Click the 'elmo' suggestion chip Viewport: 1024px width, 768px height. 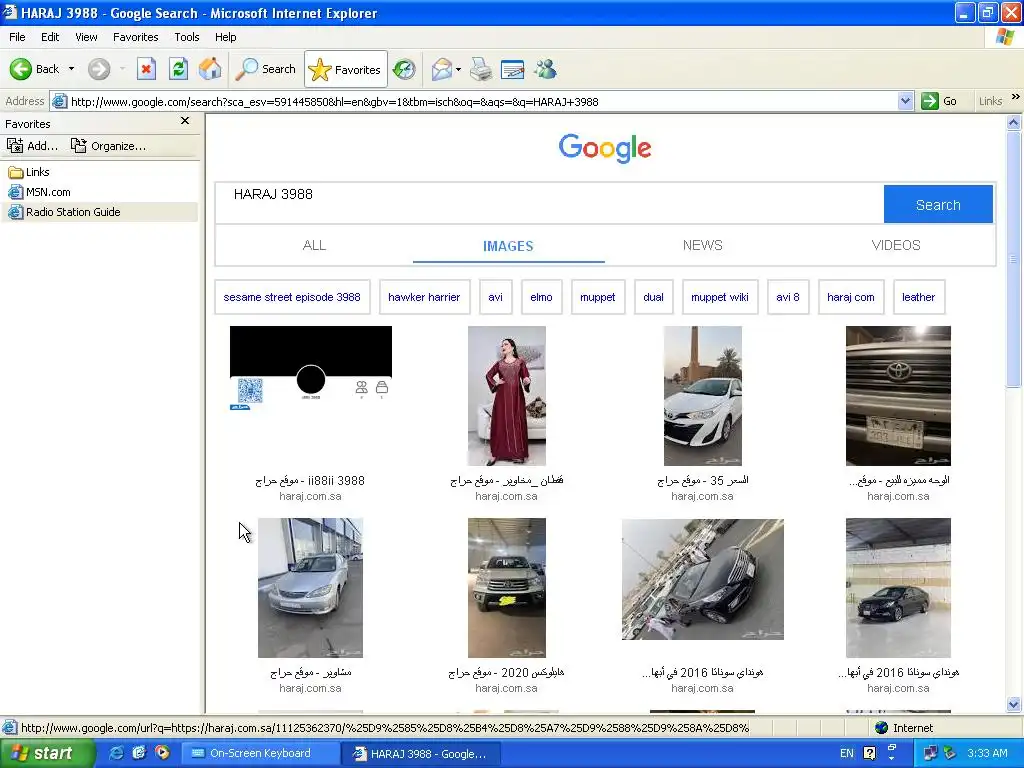tap(541, 297)
